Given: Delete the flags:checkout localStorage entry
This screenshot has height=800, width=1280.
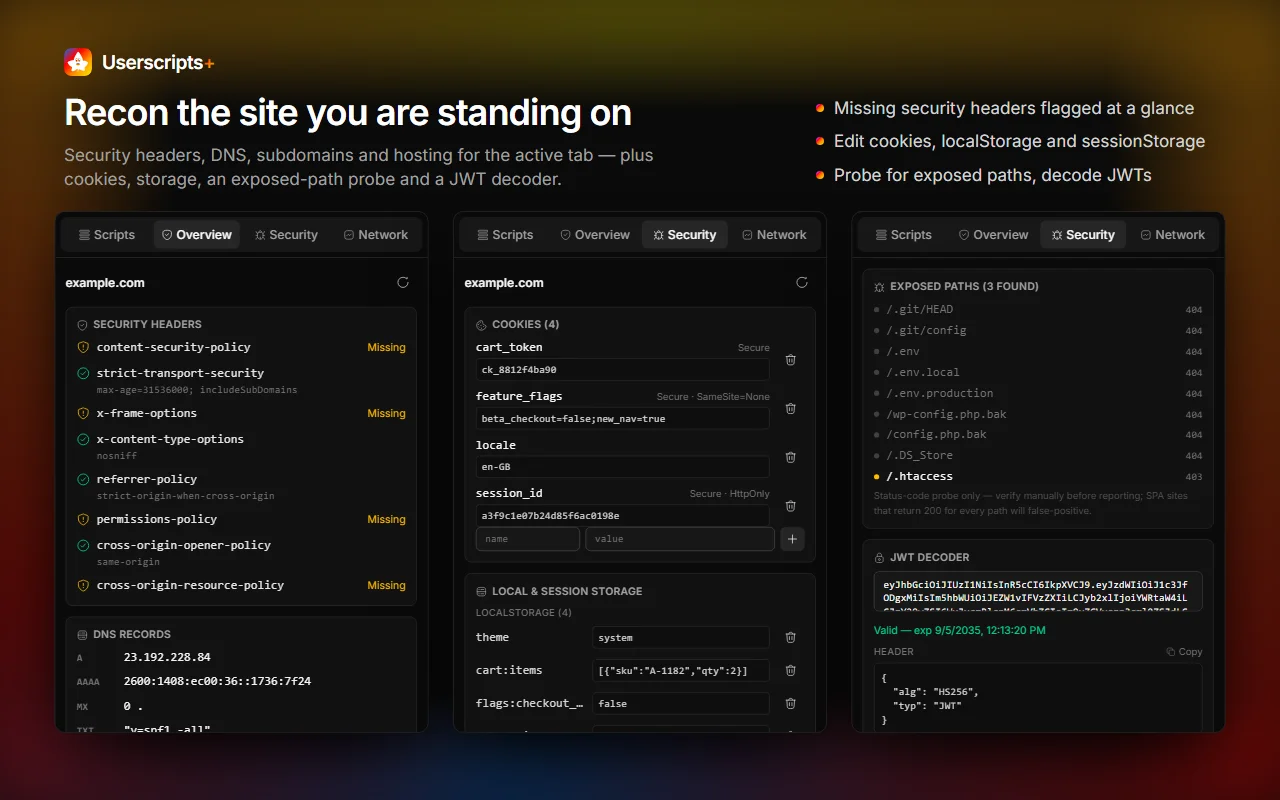Looking at the screenshot, I should point(790,703).
